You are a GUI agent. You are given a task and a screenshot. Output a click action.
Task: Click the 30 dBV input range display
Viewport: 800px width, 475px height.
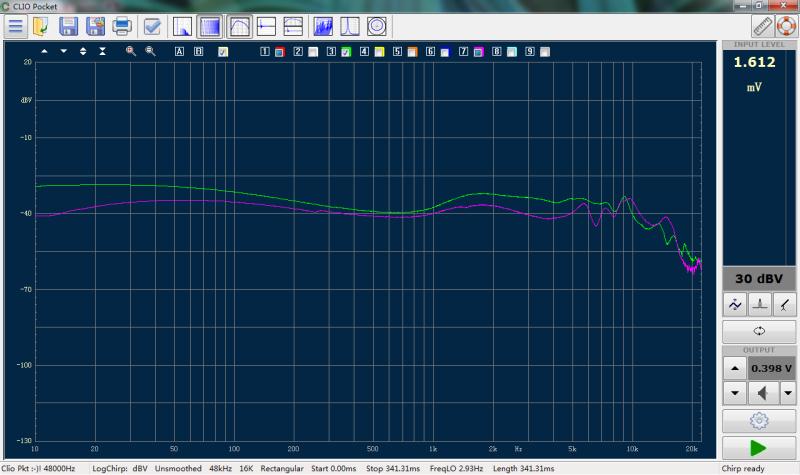point(759,279)
